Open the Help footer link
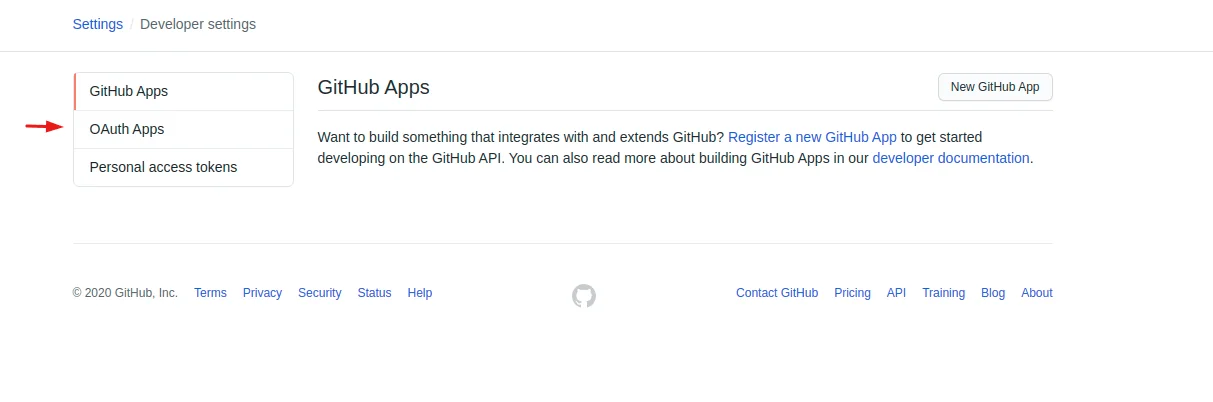Image resolution: width=1213 pixels, height=402 pixels. [x=420, y=293]
